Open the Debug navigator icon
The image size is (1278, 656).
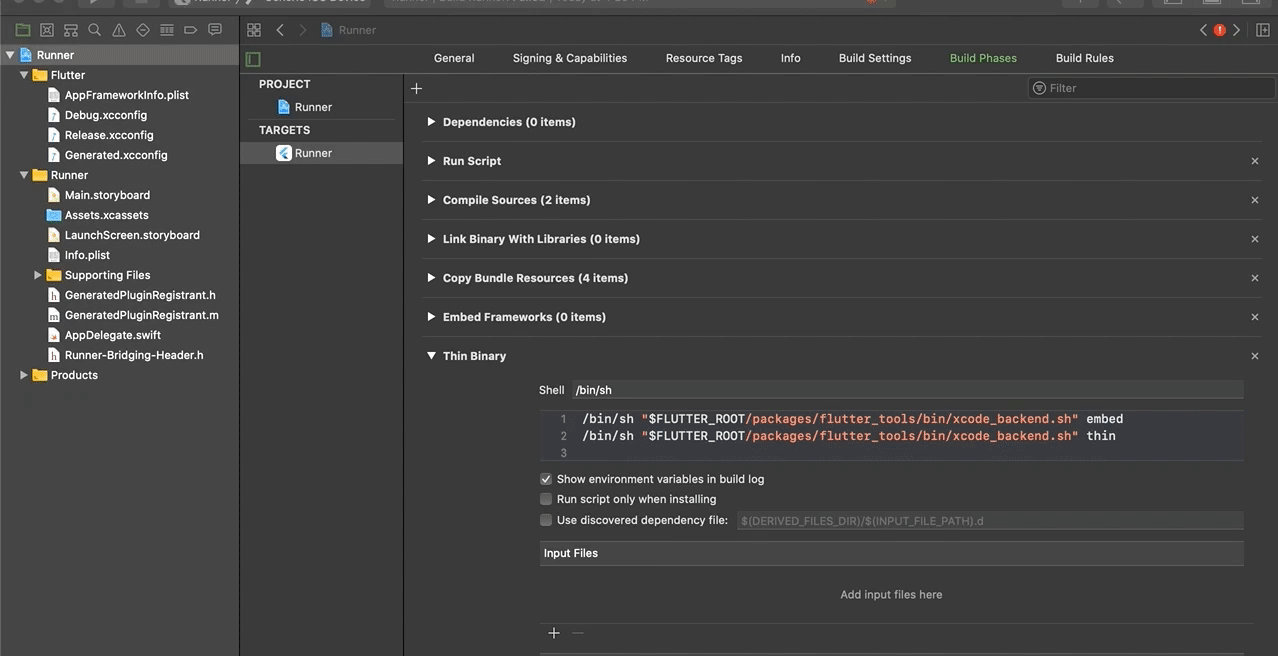pos(167,30)
